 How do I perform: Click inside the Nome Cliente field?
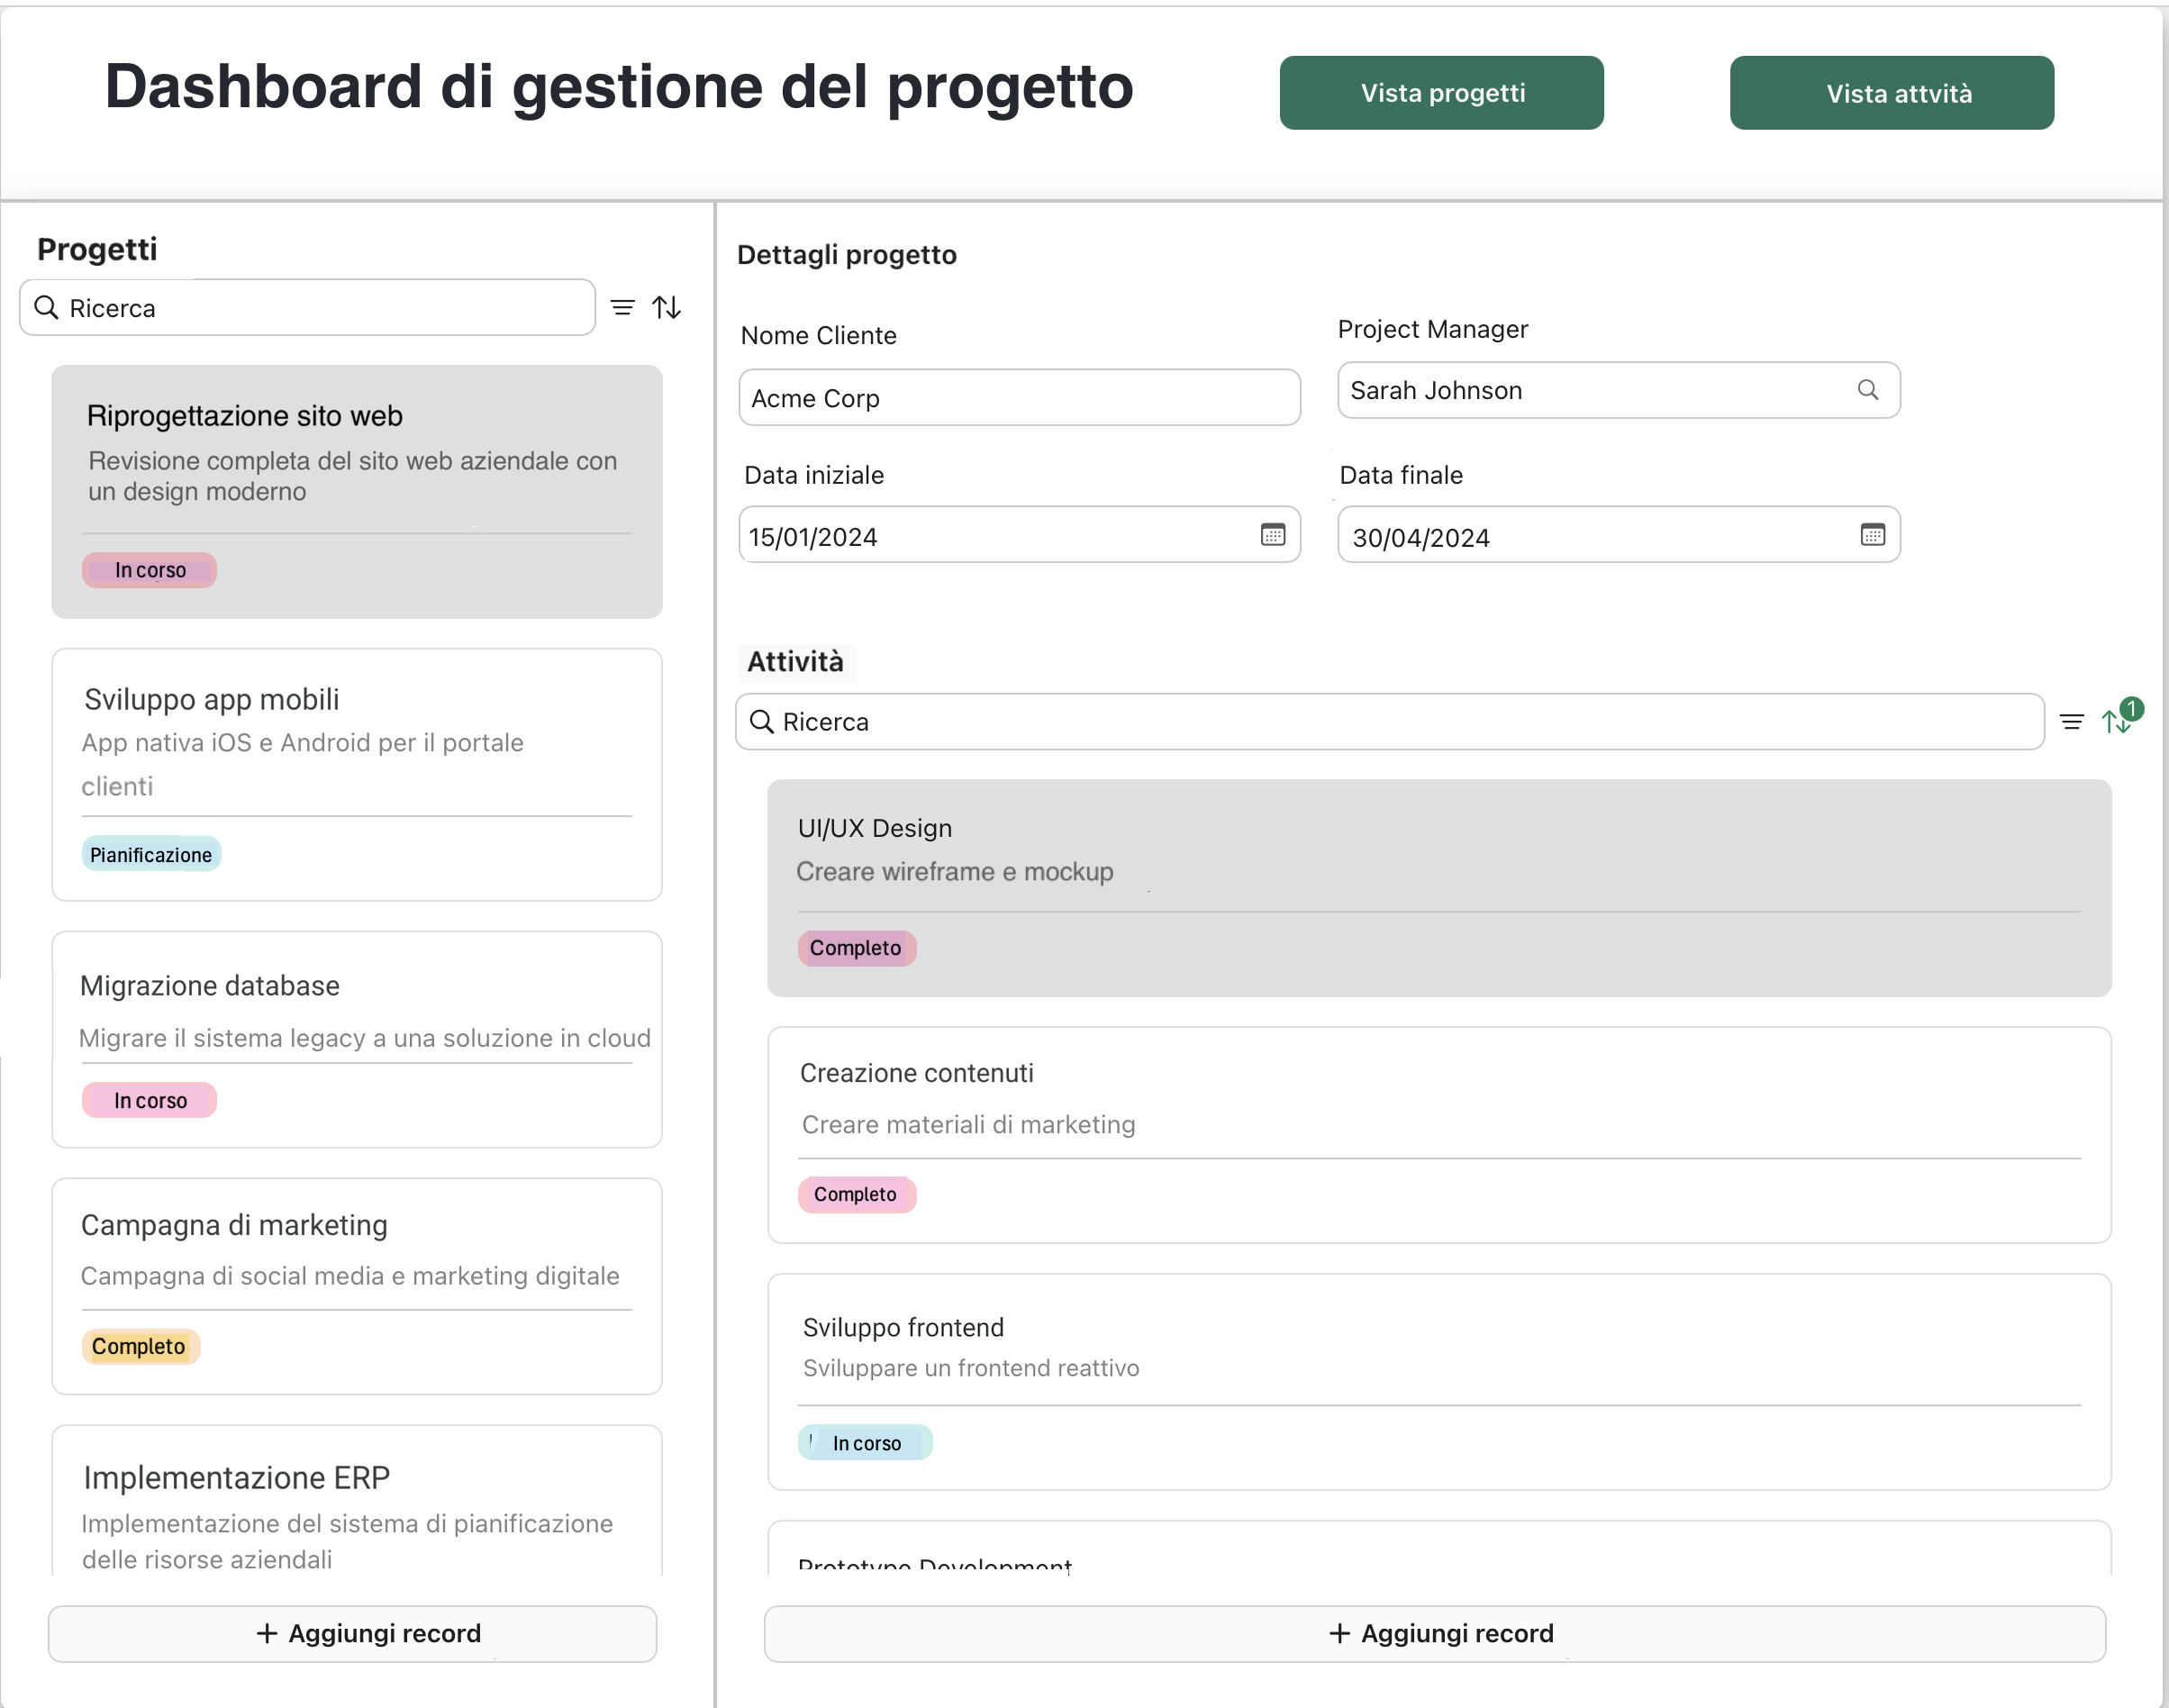(x=1019, y=397)
